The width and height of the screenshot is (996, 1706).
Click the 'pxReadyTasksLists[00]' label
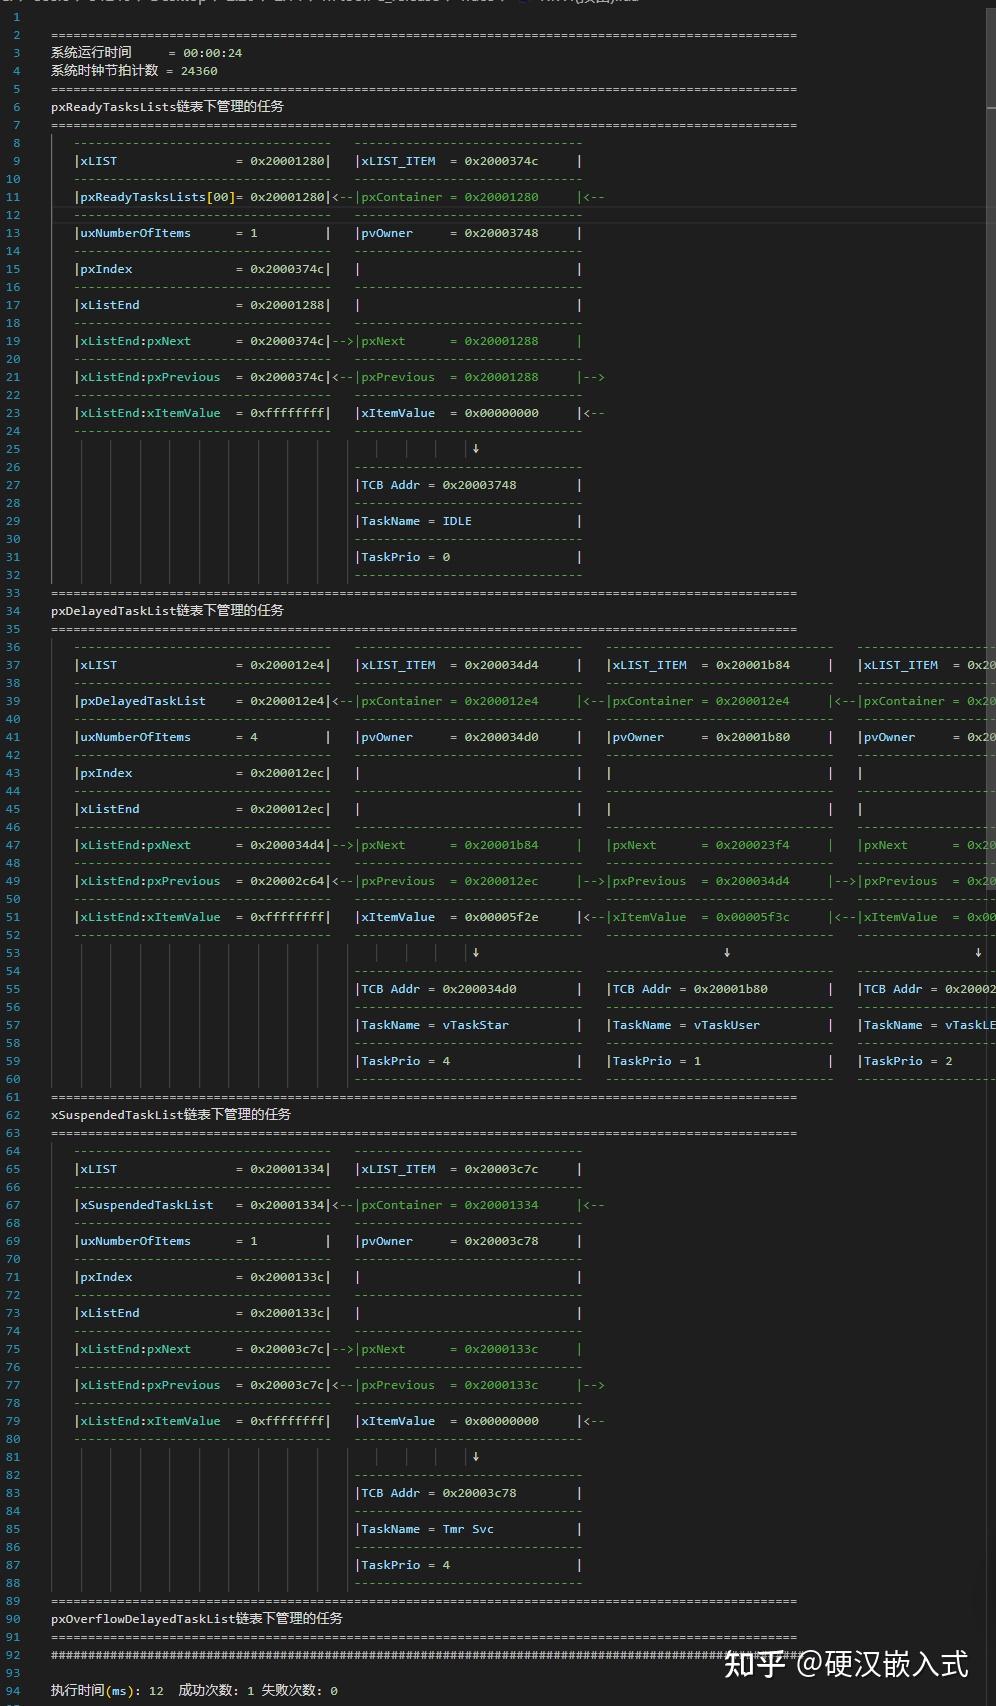156,197
